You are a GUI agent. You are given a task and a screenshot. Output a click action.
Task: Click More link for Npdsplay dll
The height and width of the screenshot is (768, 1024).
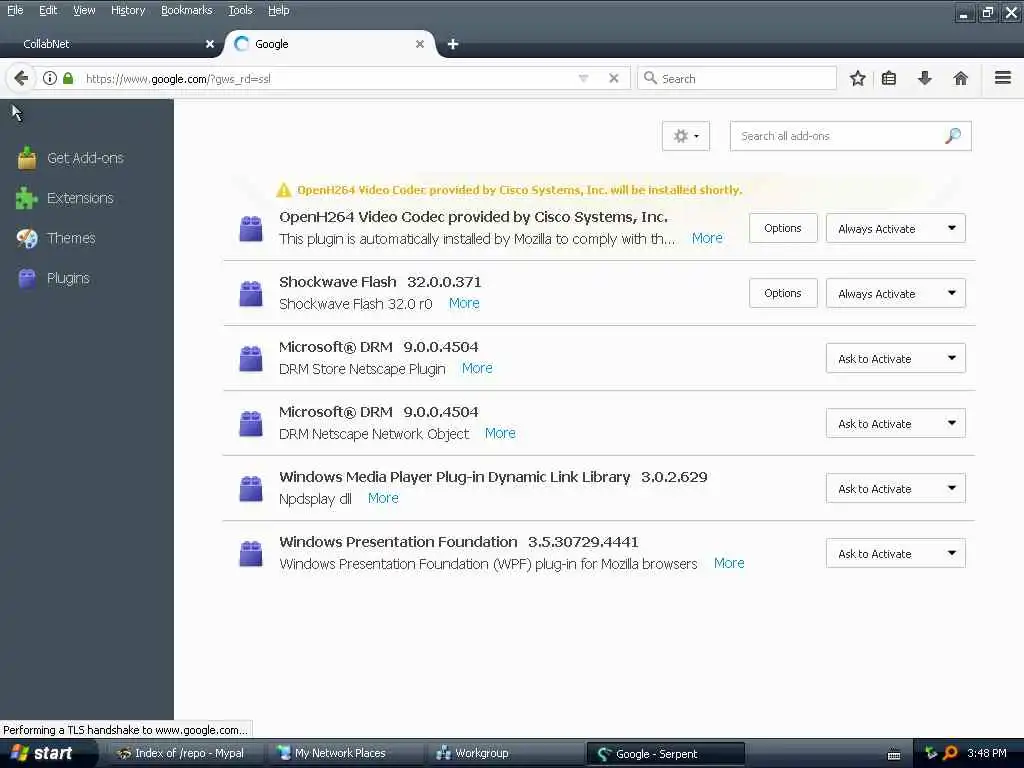click(x=383, y=498)
